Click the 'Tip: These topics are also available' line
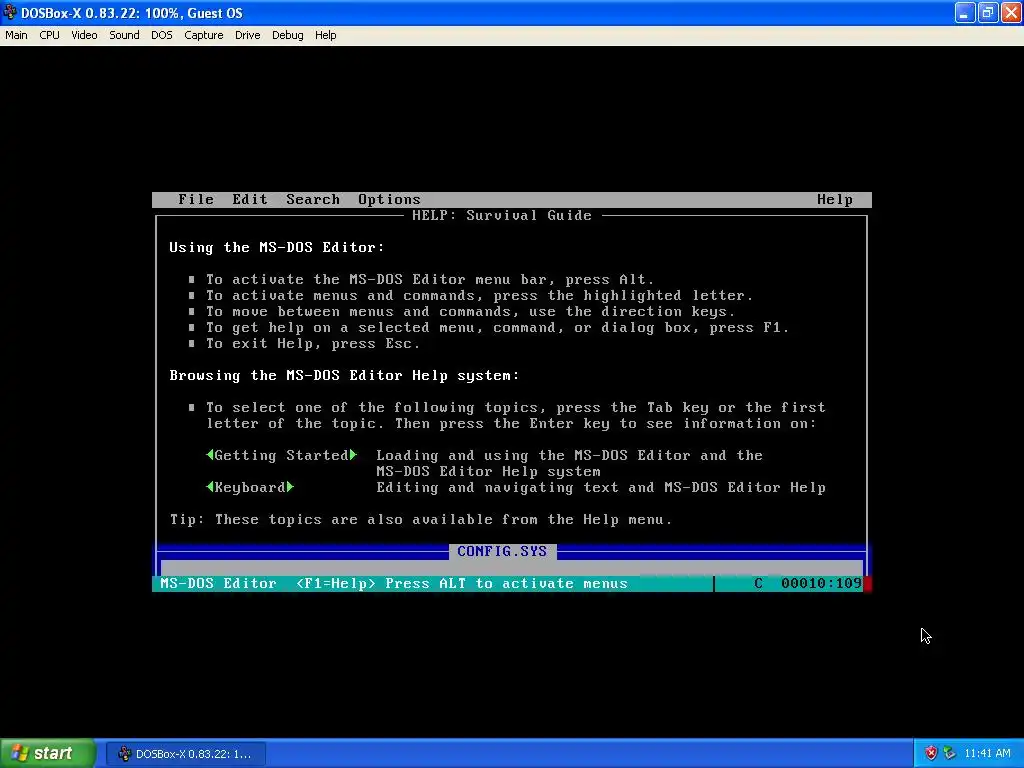The height and width of the screenshot is (768, 1024). point(421,519)
